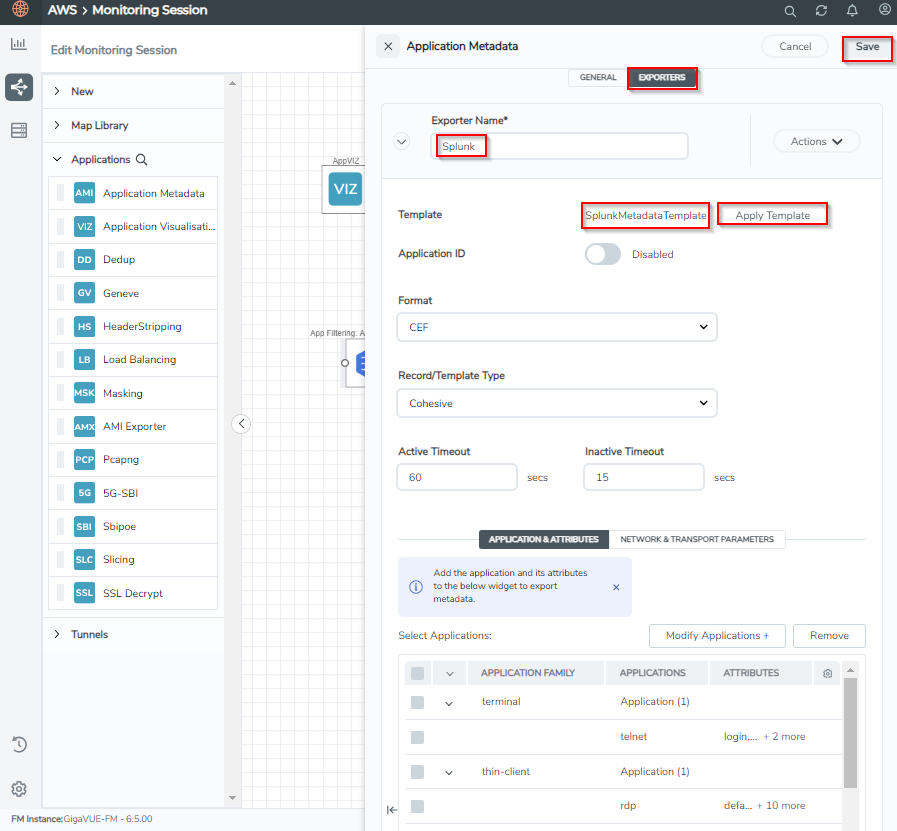
Task: Open the history clock icon in sidebar
Action: 19,744
